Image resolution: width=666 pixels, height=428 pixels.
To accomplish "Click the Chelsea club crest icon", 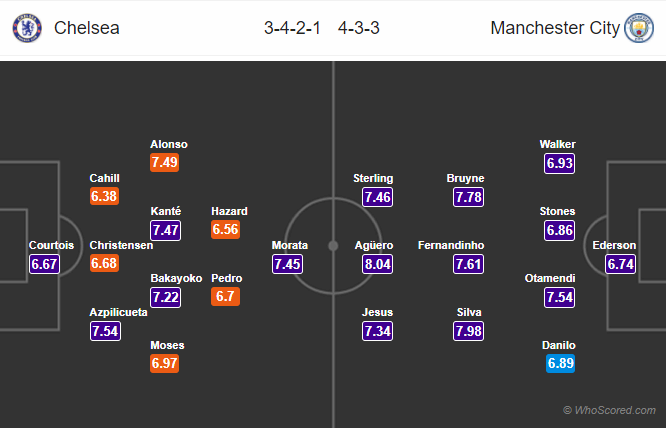I will [x=27, y=28].
